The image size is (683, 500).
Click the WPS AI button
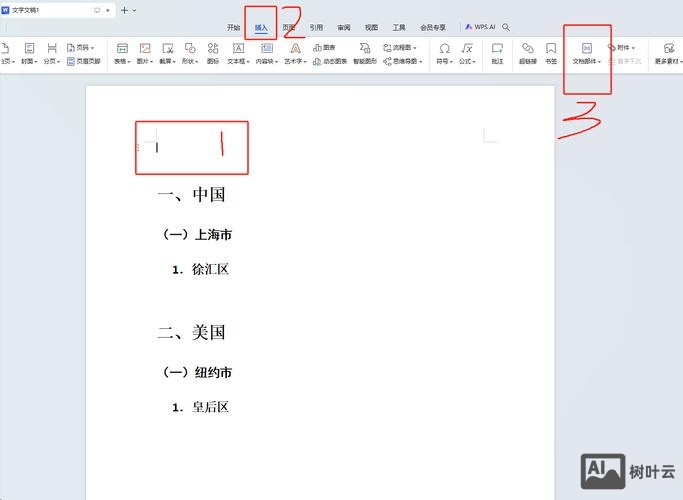[x=480, y=27]
